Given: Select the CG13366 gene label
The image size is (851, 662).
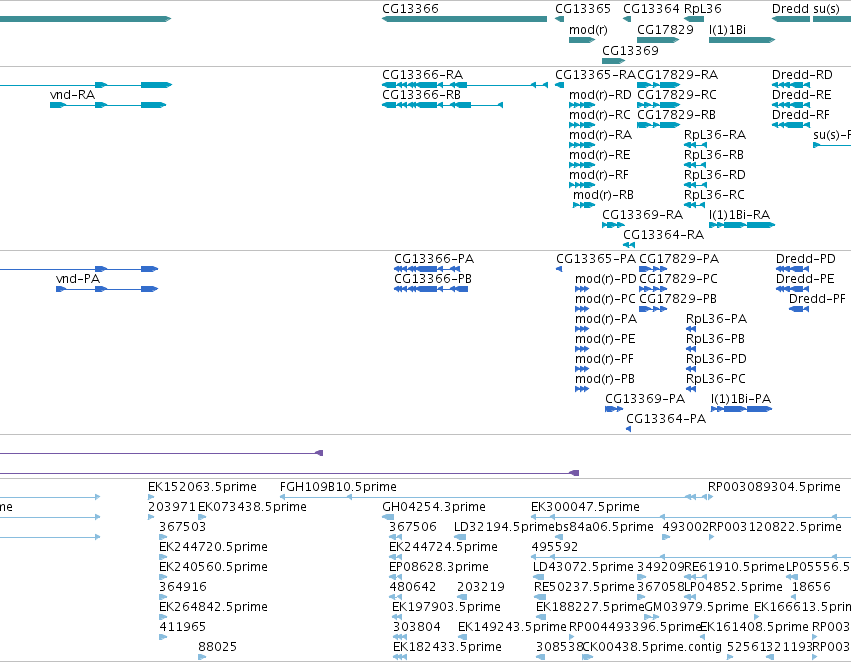Looking at the screenshot, I should click(x=410, y=9).
